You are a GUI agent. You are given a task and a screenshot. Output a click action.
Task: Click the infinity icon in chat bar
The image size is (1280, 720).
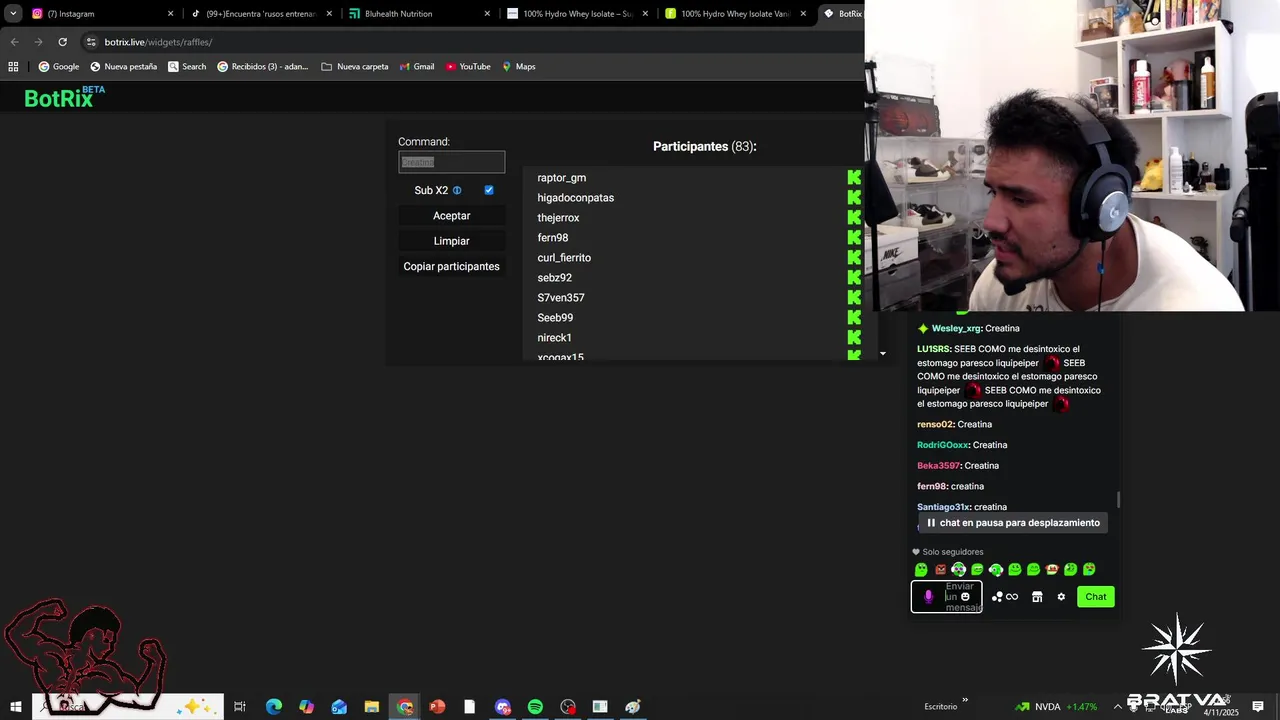[x=1012, y=597]
